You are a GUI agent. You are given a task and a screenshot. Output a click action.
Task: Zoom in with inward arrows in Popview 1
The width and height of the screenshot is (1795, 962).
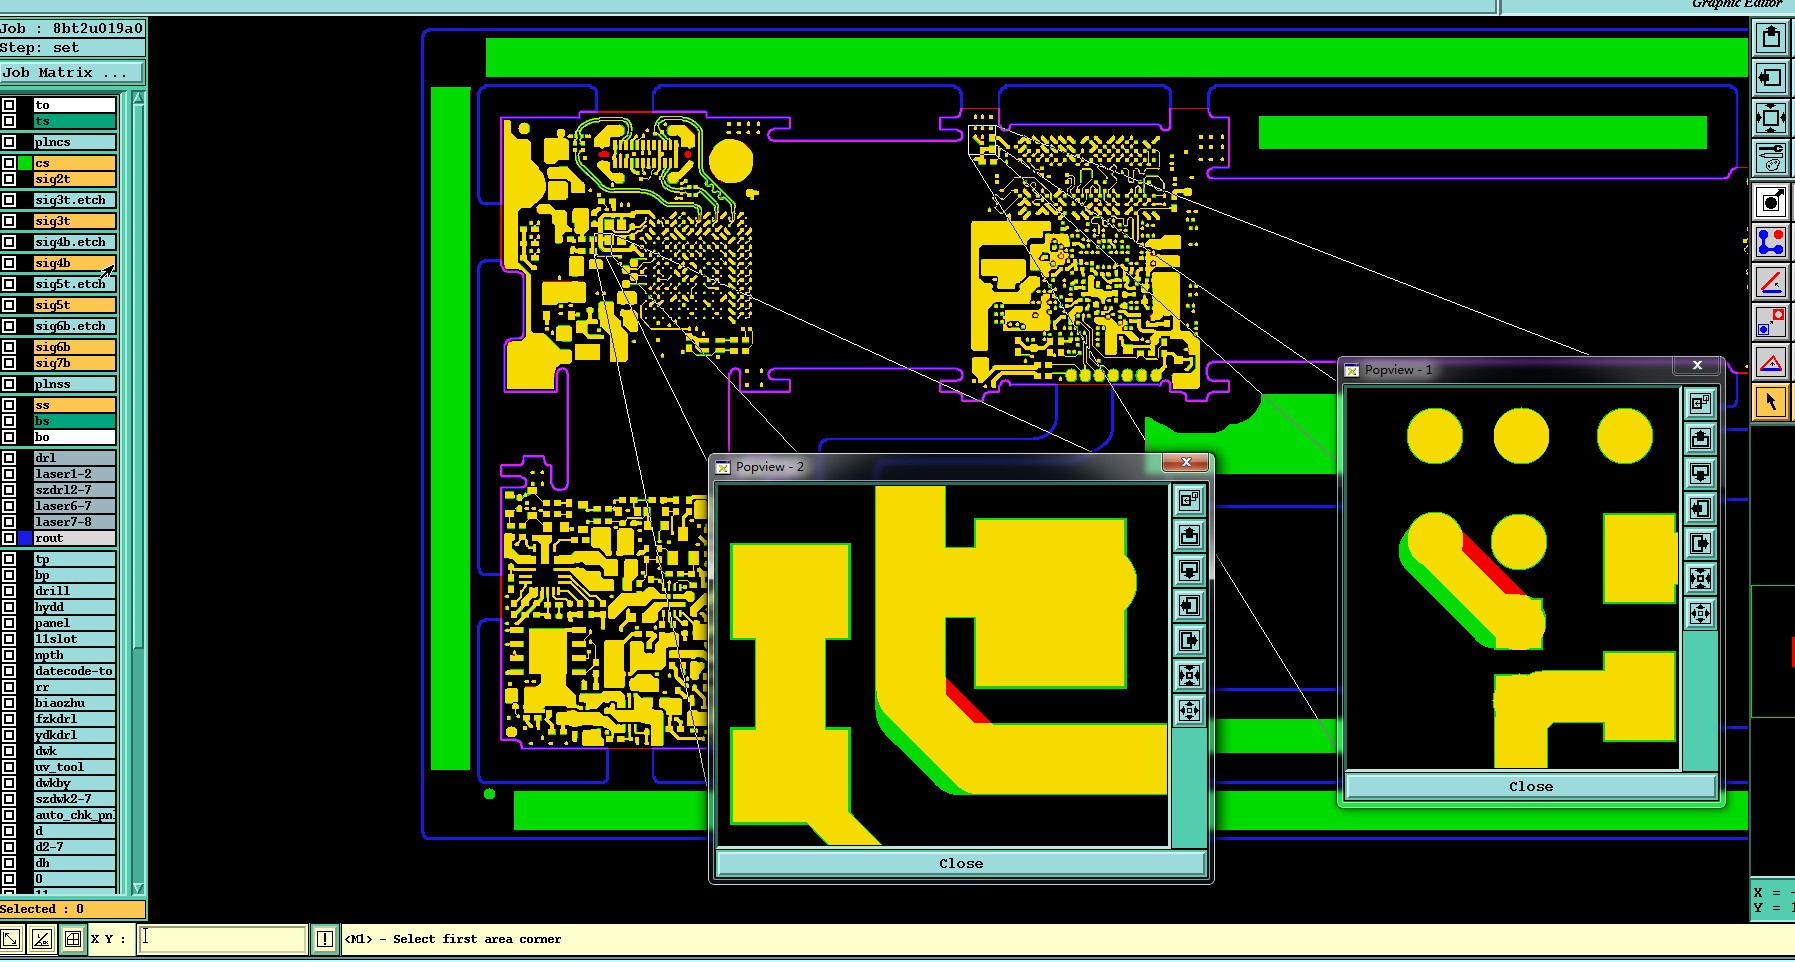pyautogui.click(x=1700, y=578)
